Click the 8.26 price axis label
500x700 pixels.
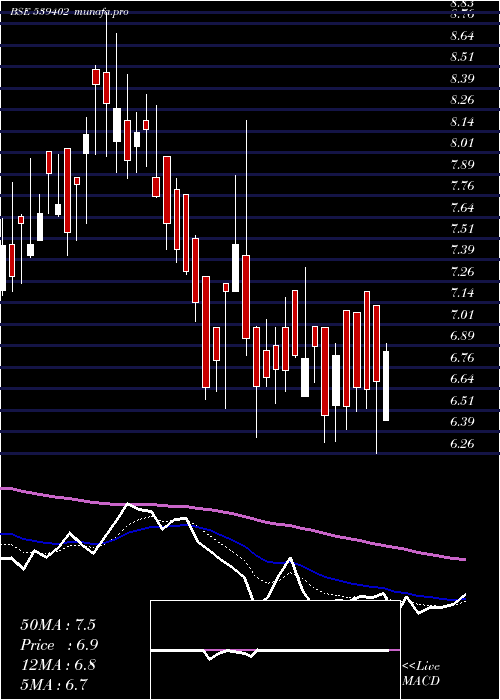pyautogui.click(x=462, y=99)
